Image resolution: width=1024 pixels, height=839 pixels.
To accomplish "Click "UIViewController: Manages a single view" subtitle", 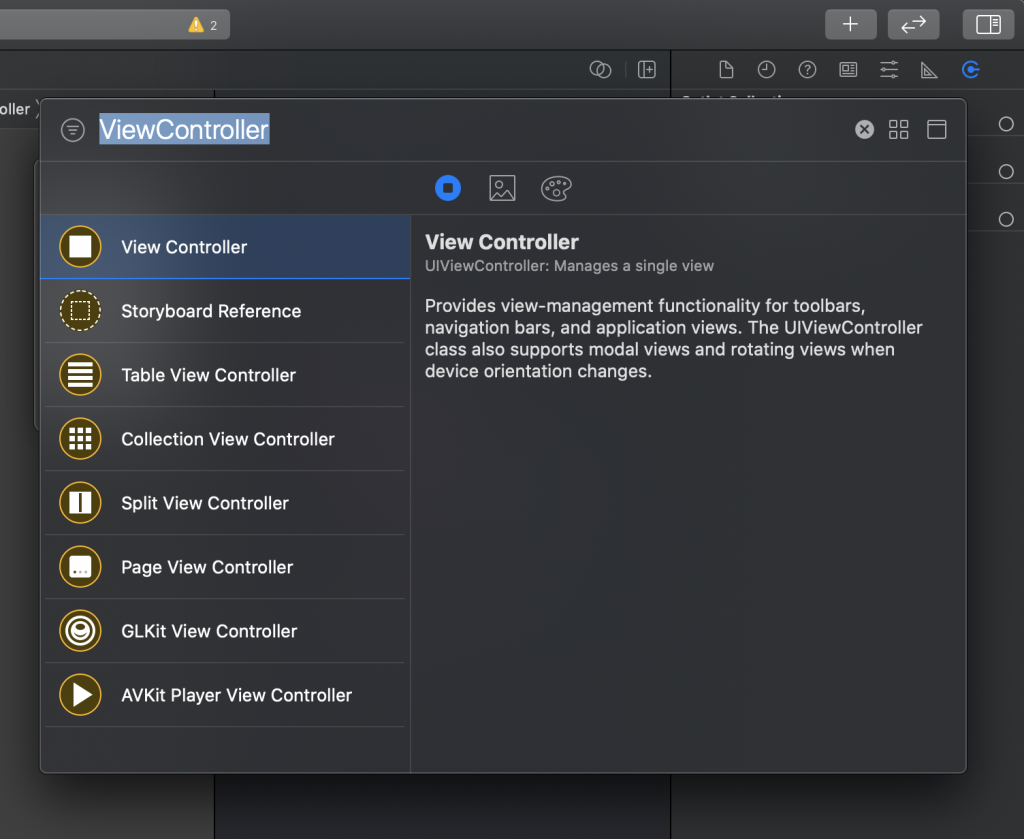I will click(x=569, y=266).
